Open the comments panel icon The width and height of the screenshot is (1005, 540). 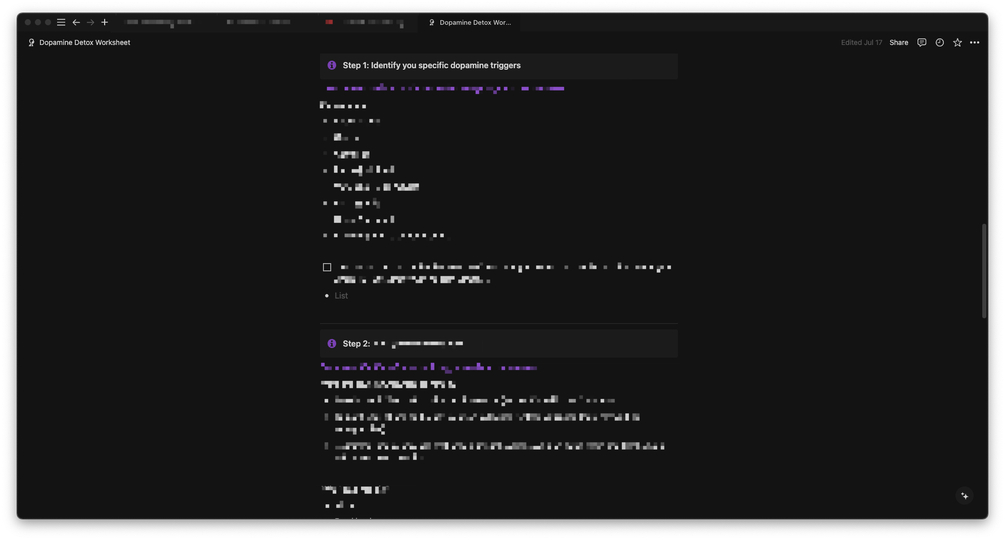[x=922, y=43]
